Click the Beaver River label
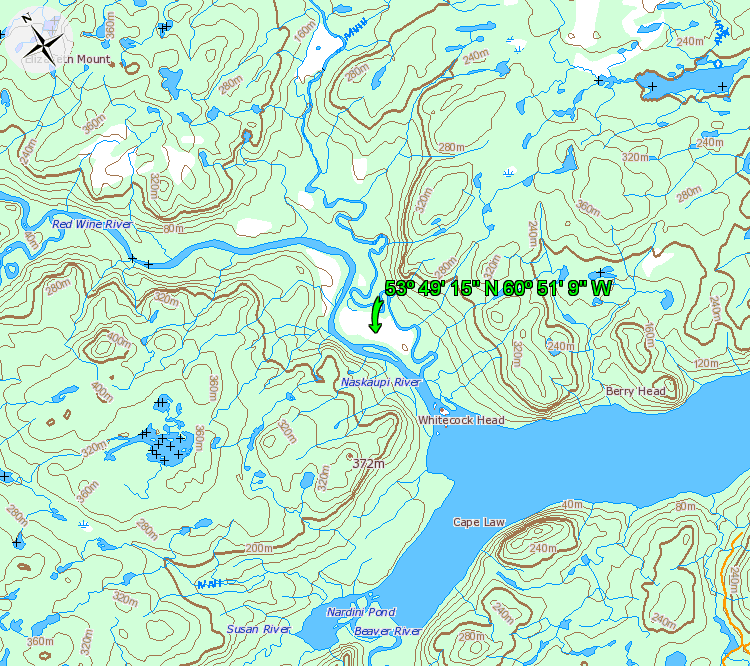The image size is (750, 666). (388, 631)
